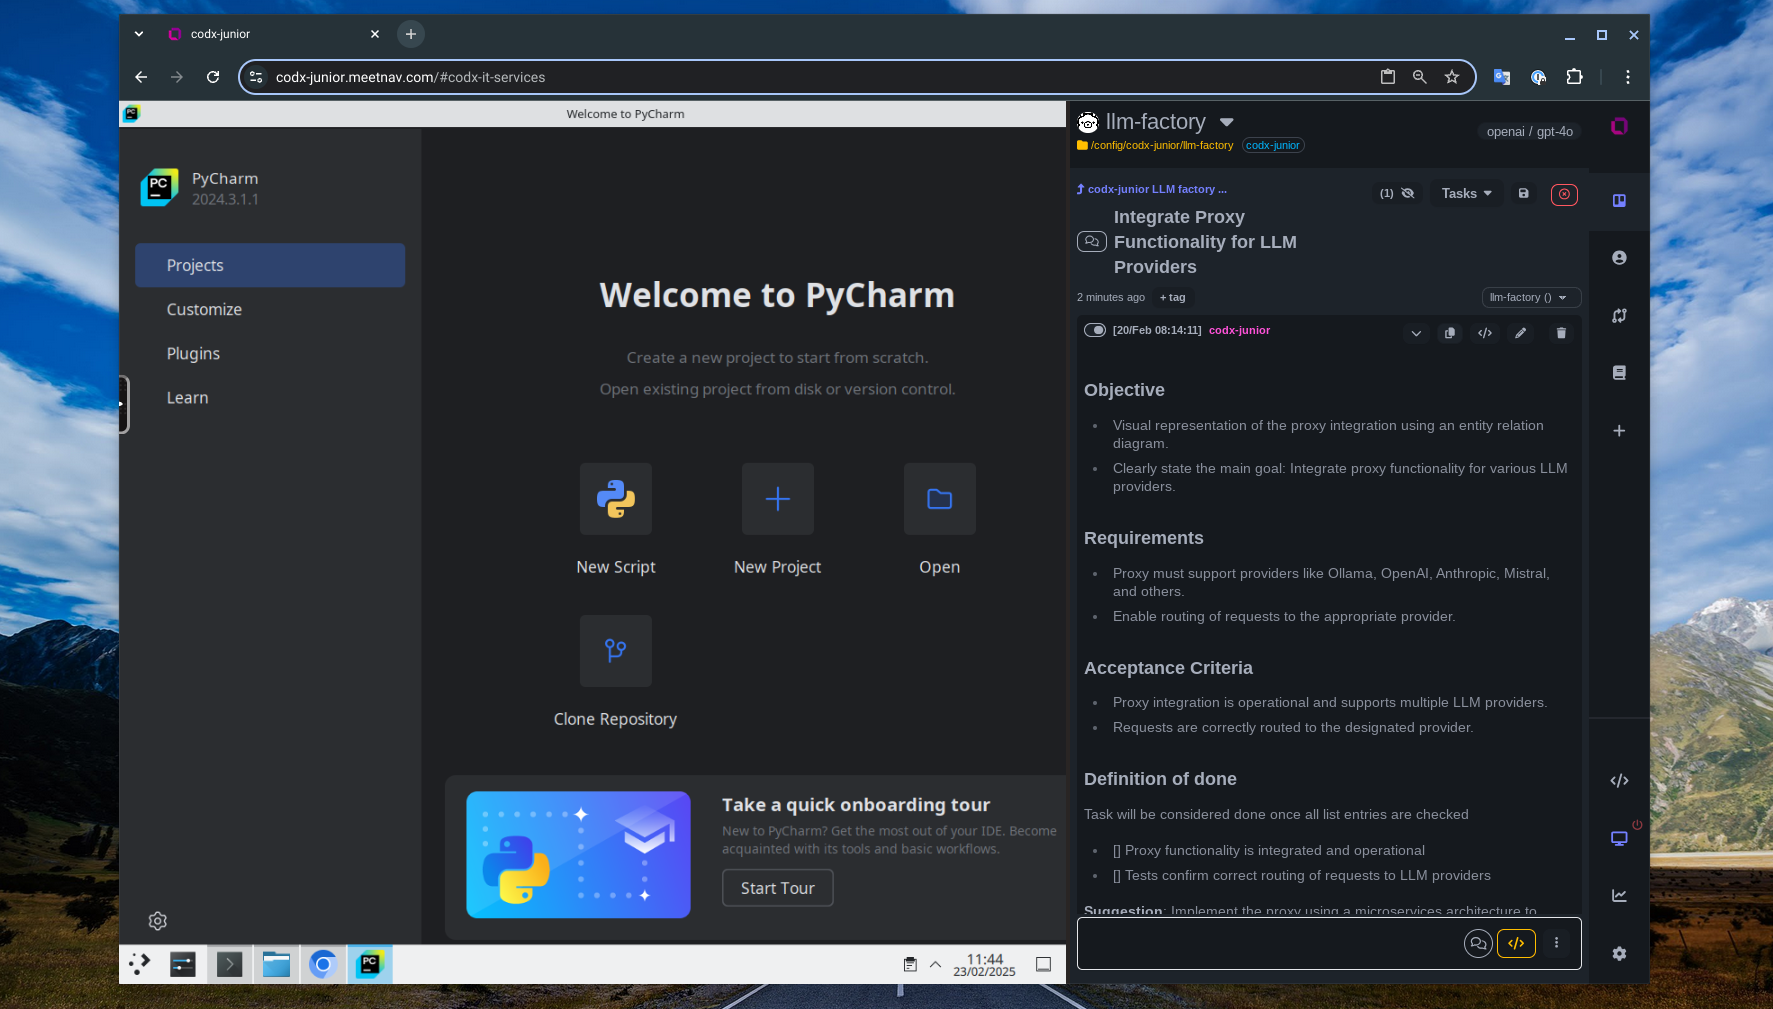Click the red circled X close-task button

(1564, 194)
